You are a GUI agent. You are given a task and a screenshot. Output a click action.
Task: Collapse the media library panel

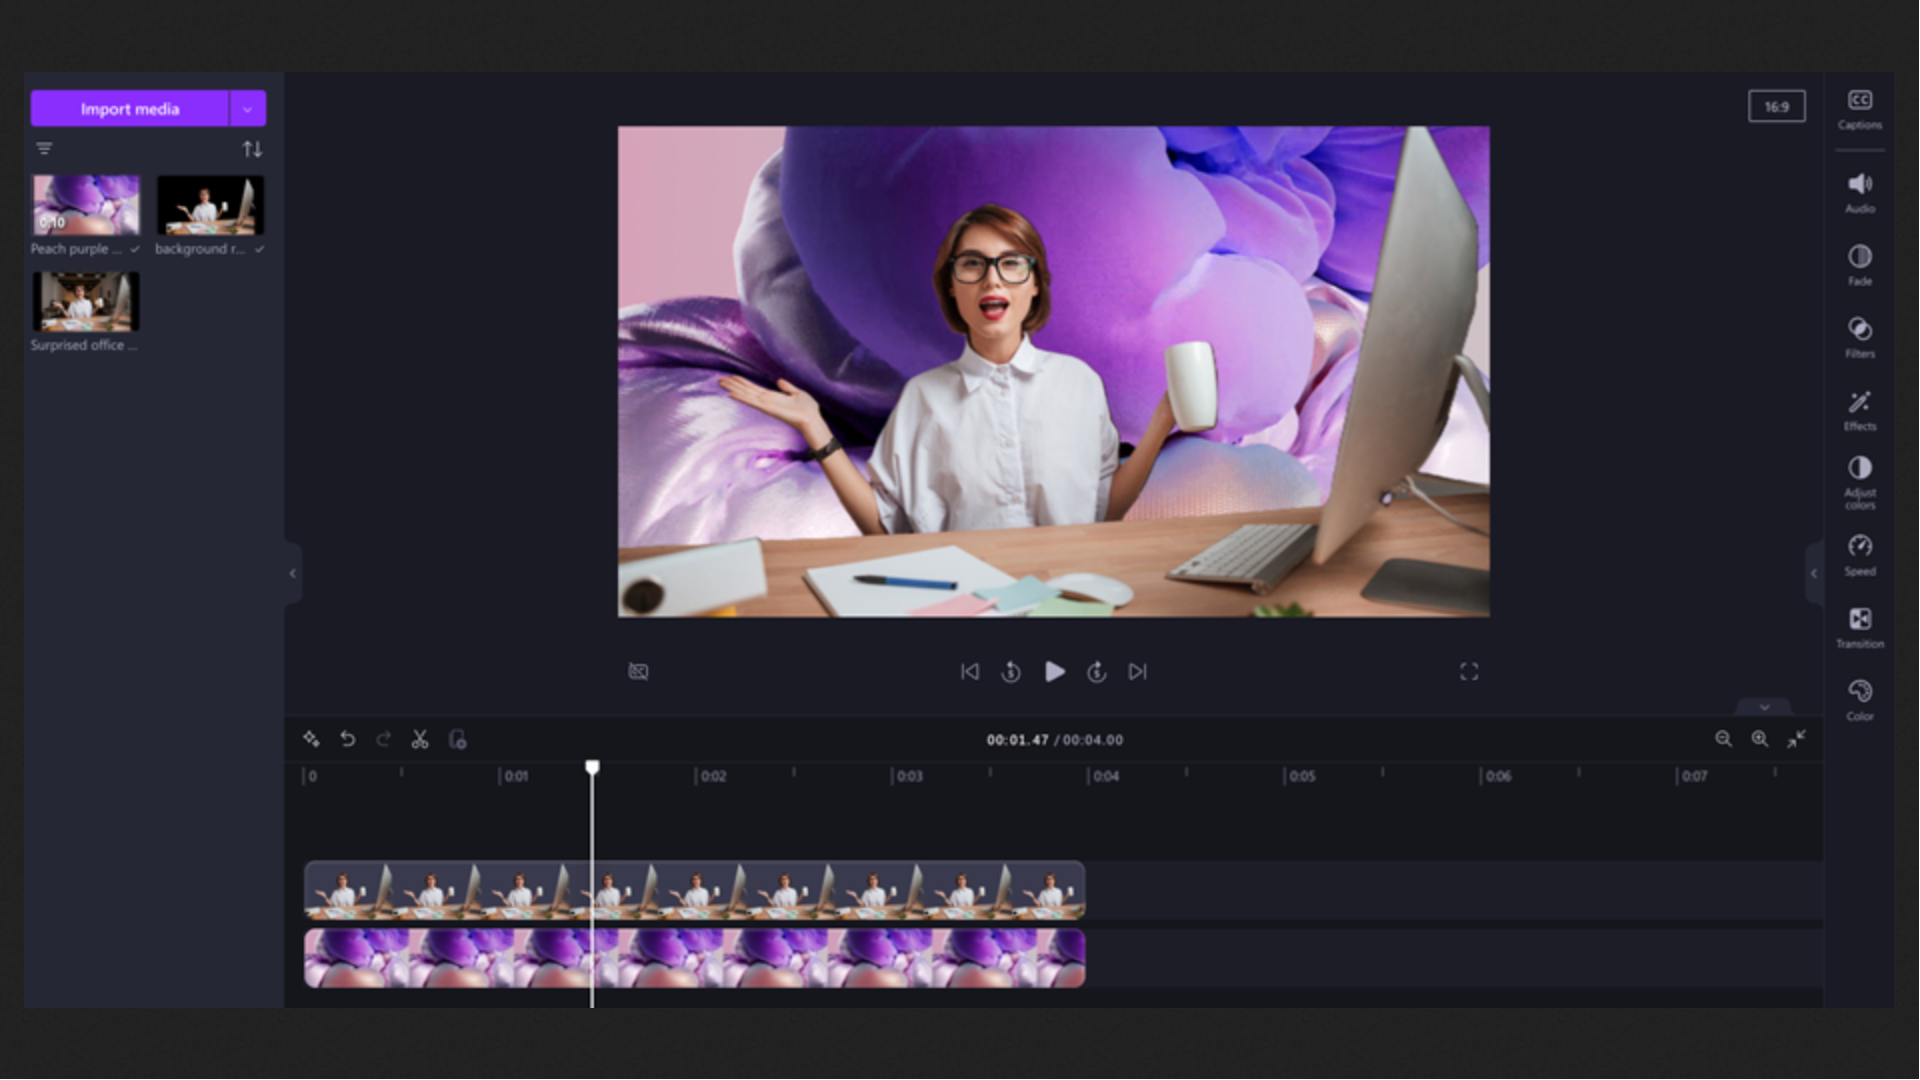pos(292,573)
